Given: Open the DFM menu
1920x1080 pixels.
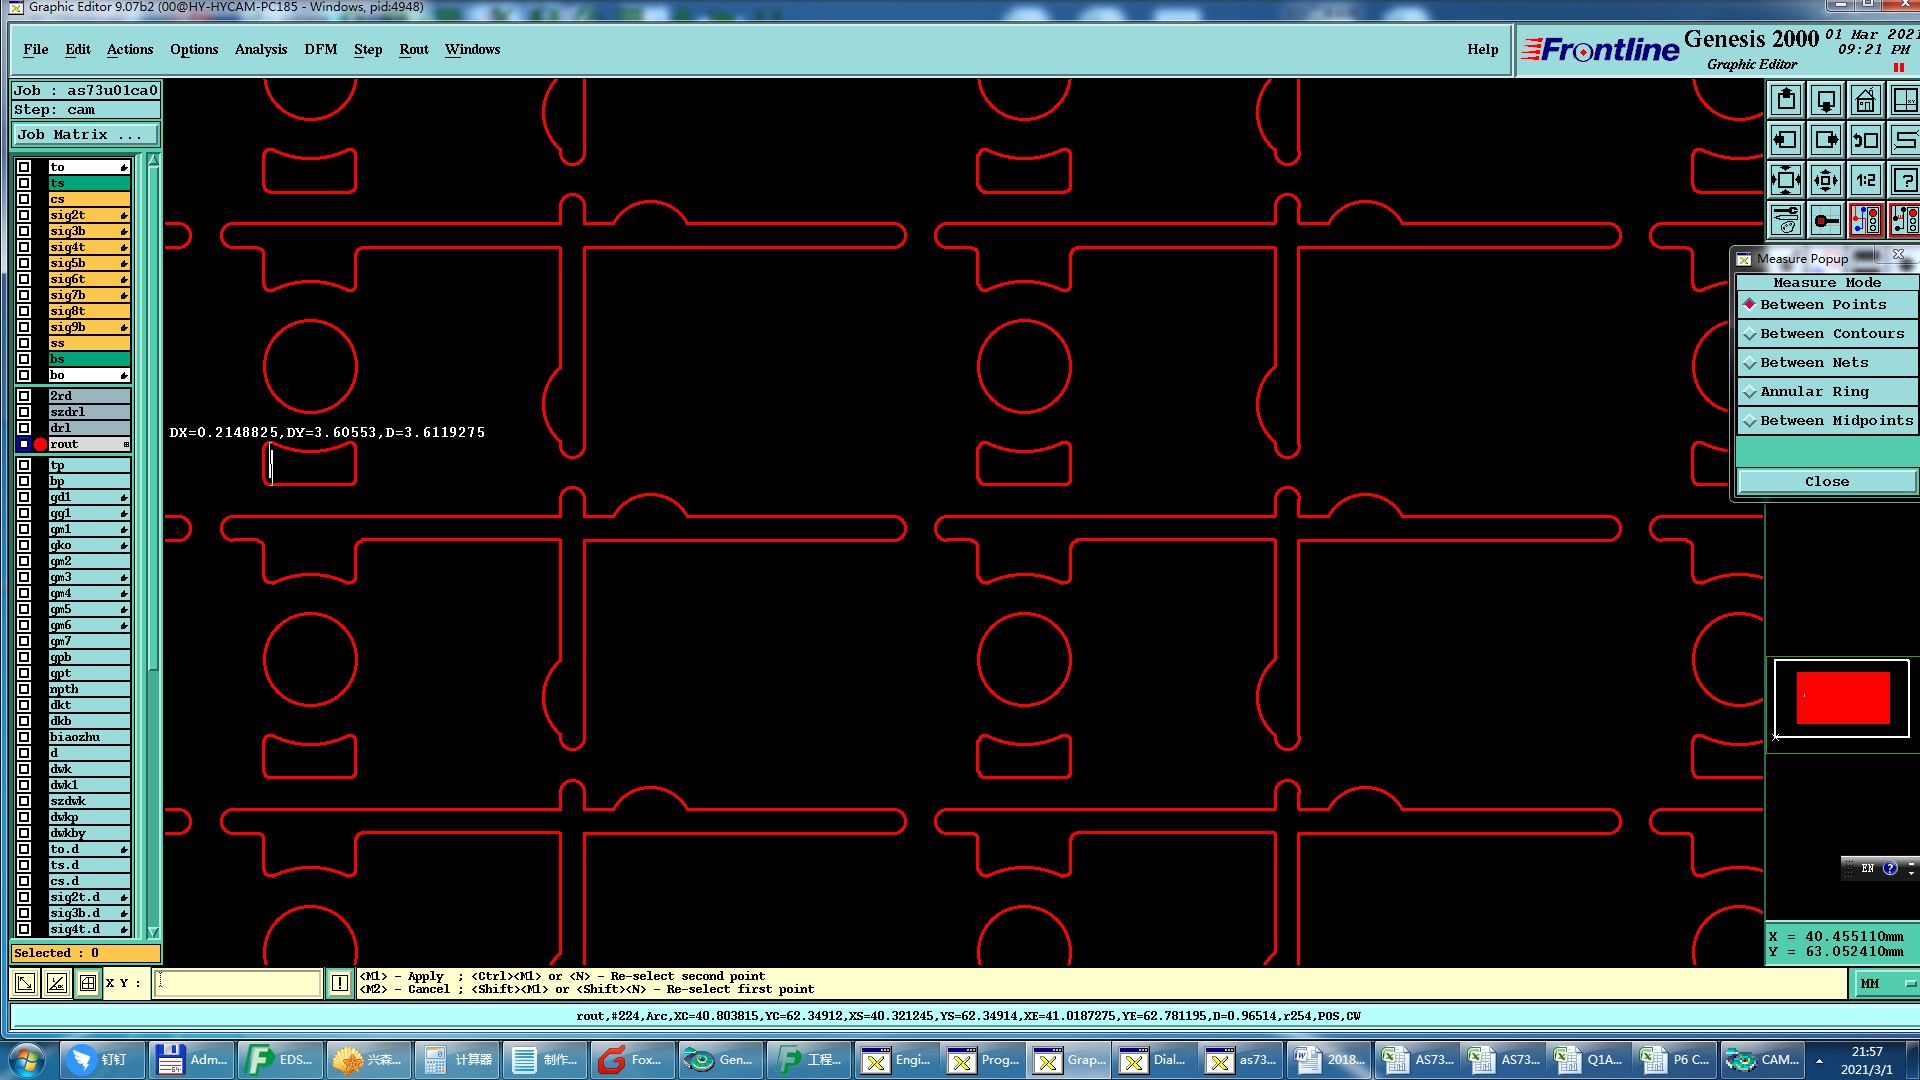Looking at the screenshot, I should pyautogui.click(x=320, y=50).
